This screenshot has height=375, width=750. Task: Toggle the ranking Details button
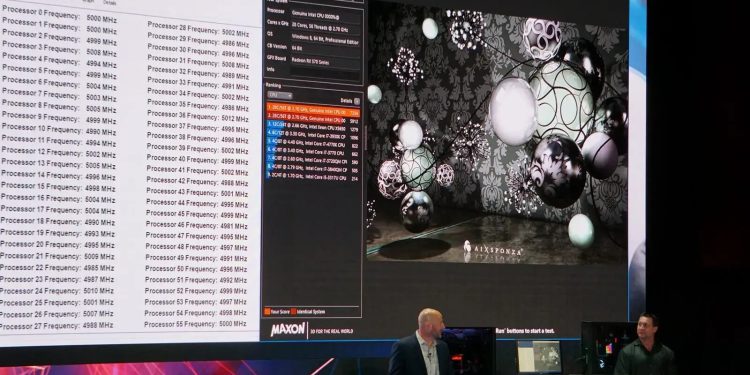(x=357, y=101)
